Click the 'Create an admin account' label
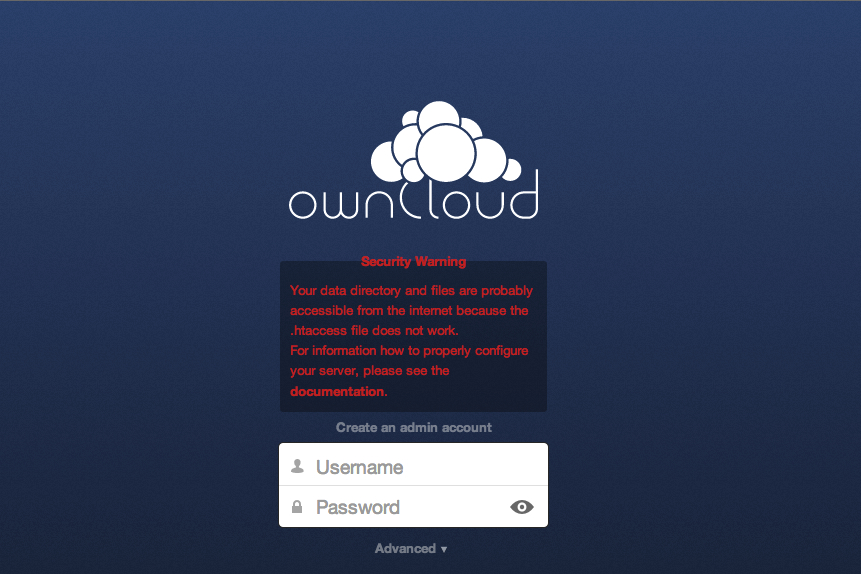Image resolution: width=861 pixels, height=574 pixels. pos(413,427)
